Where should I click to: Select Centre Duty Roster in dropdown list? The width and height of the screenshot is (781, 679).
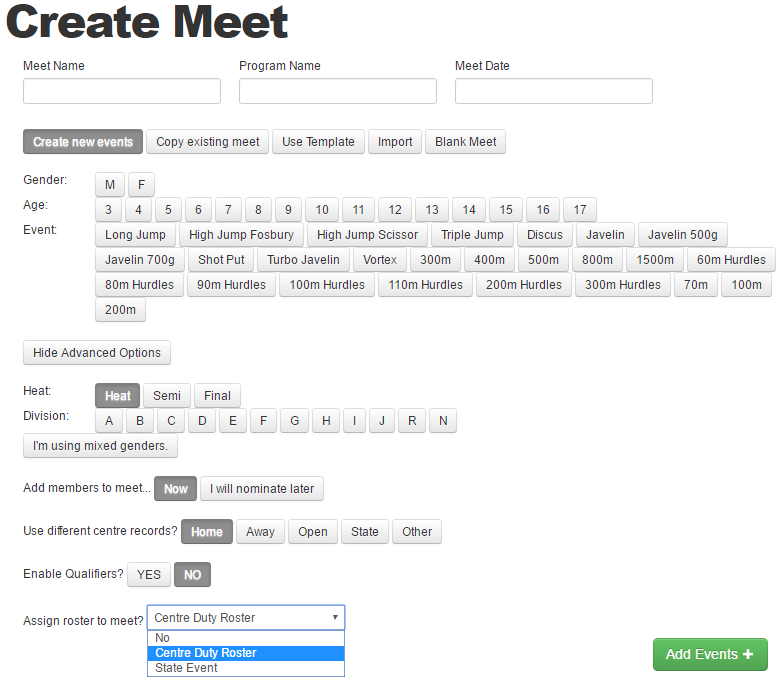246,653
